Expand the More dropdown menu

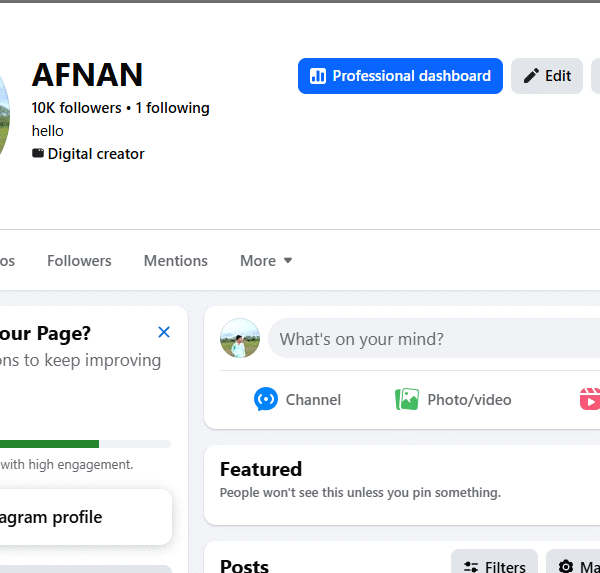tap(266, 261)
